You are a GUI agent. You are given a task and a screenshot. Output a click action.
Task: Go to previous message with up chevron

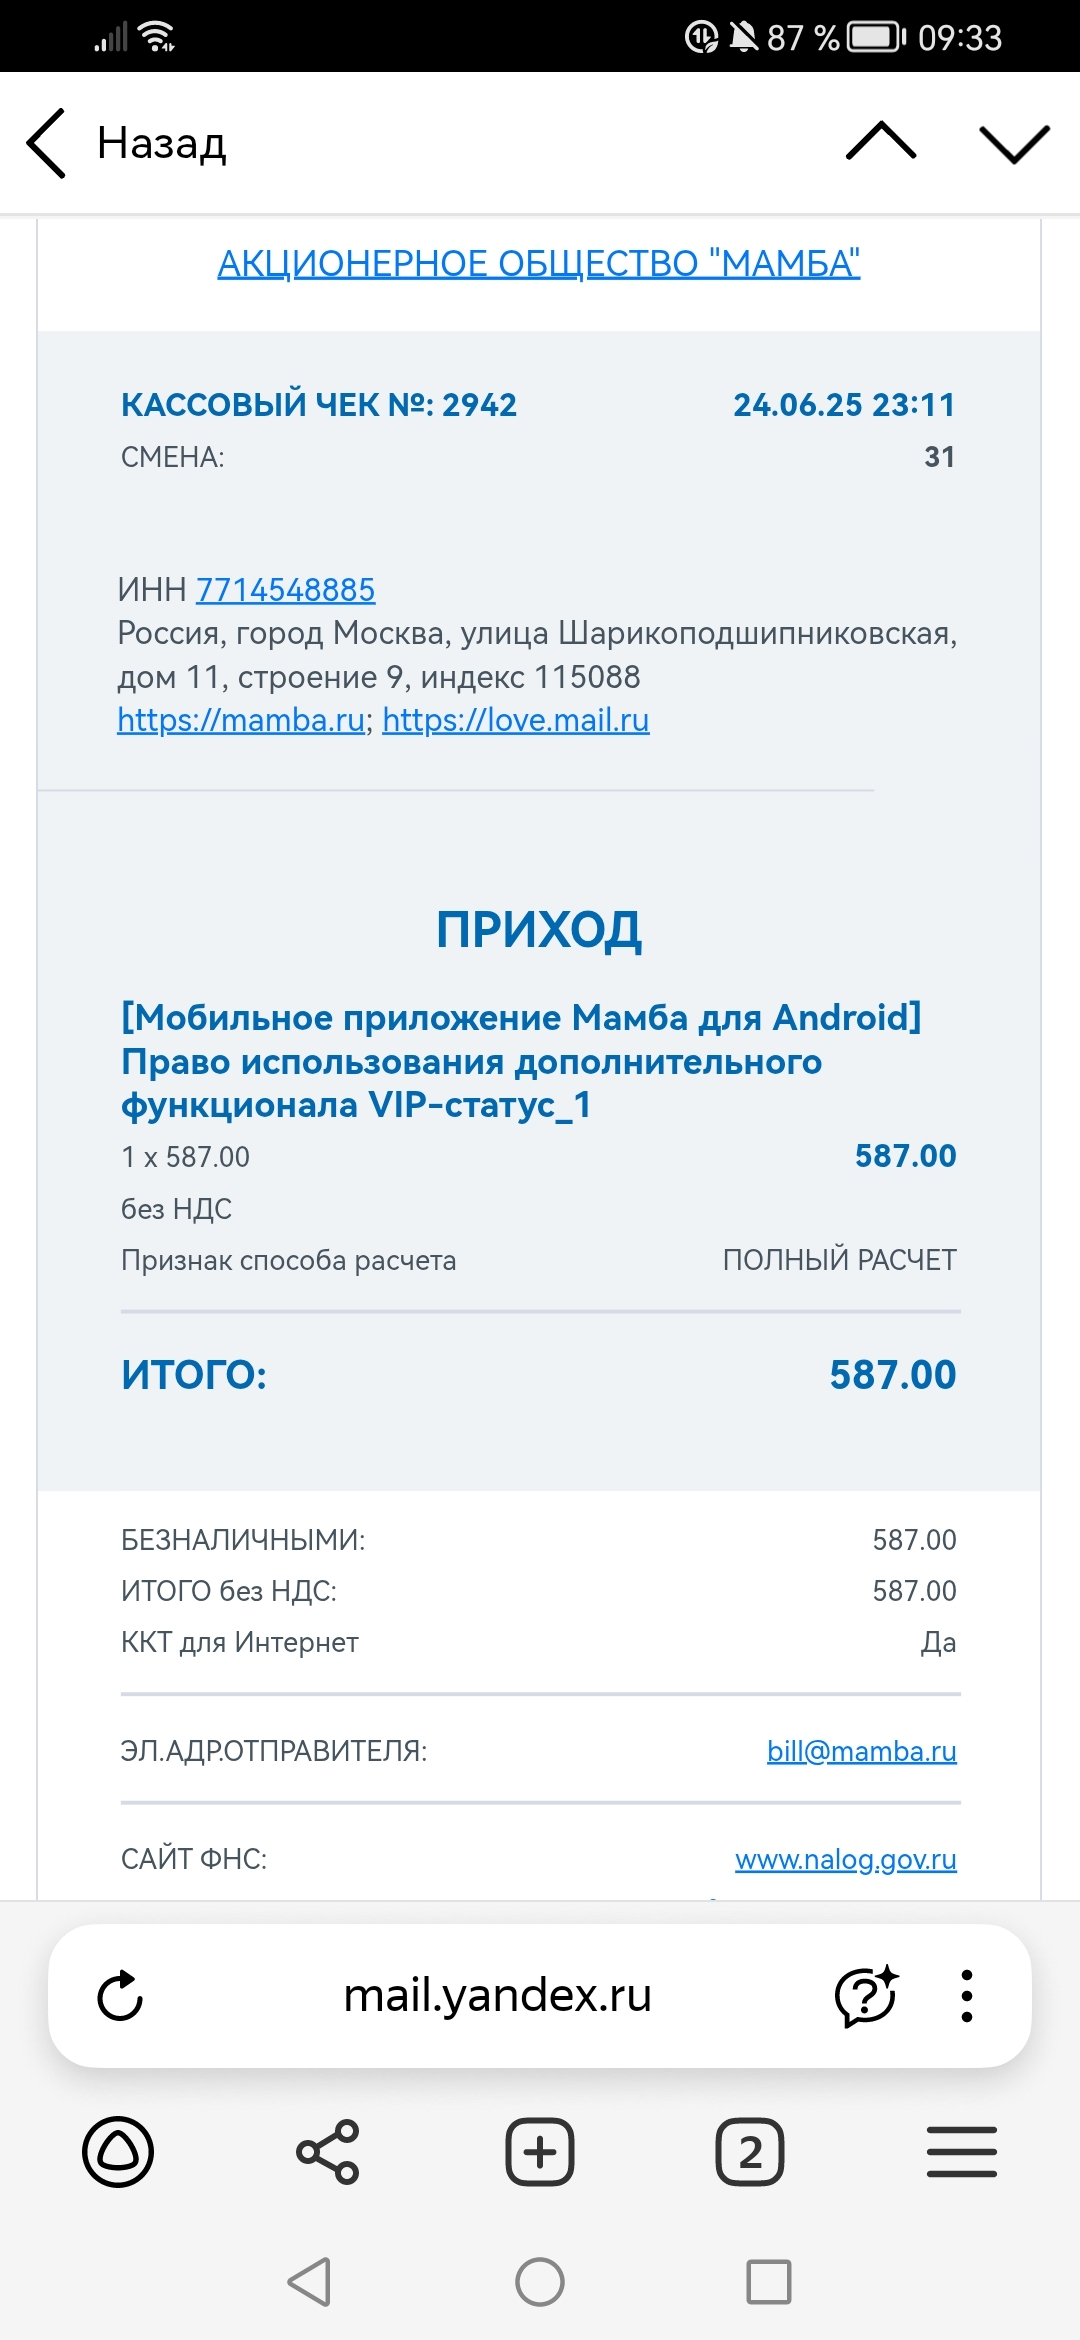[880, 142]
